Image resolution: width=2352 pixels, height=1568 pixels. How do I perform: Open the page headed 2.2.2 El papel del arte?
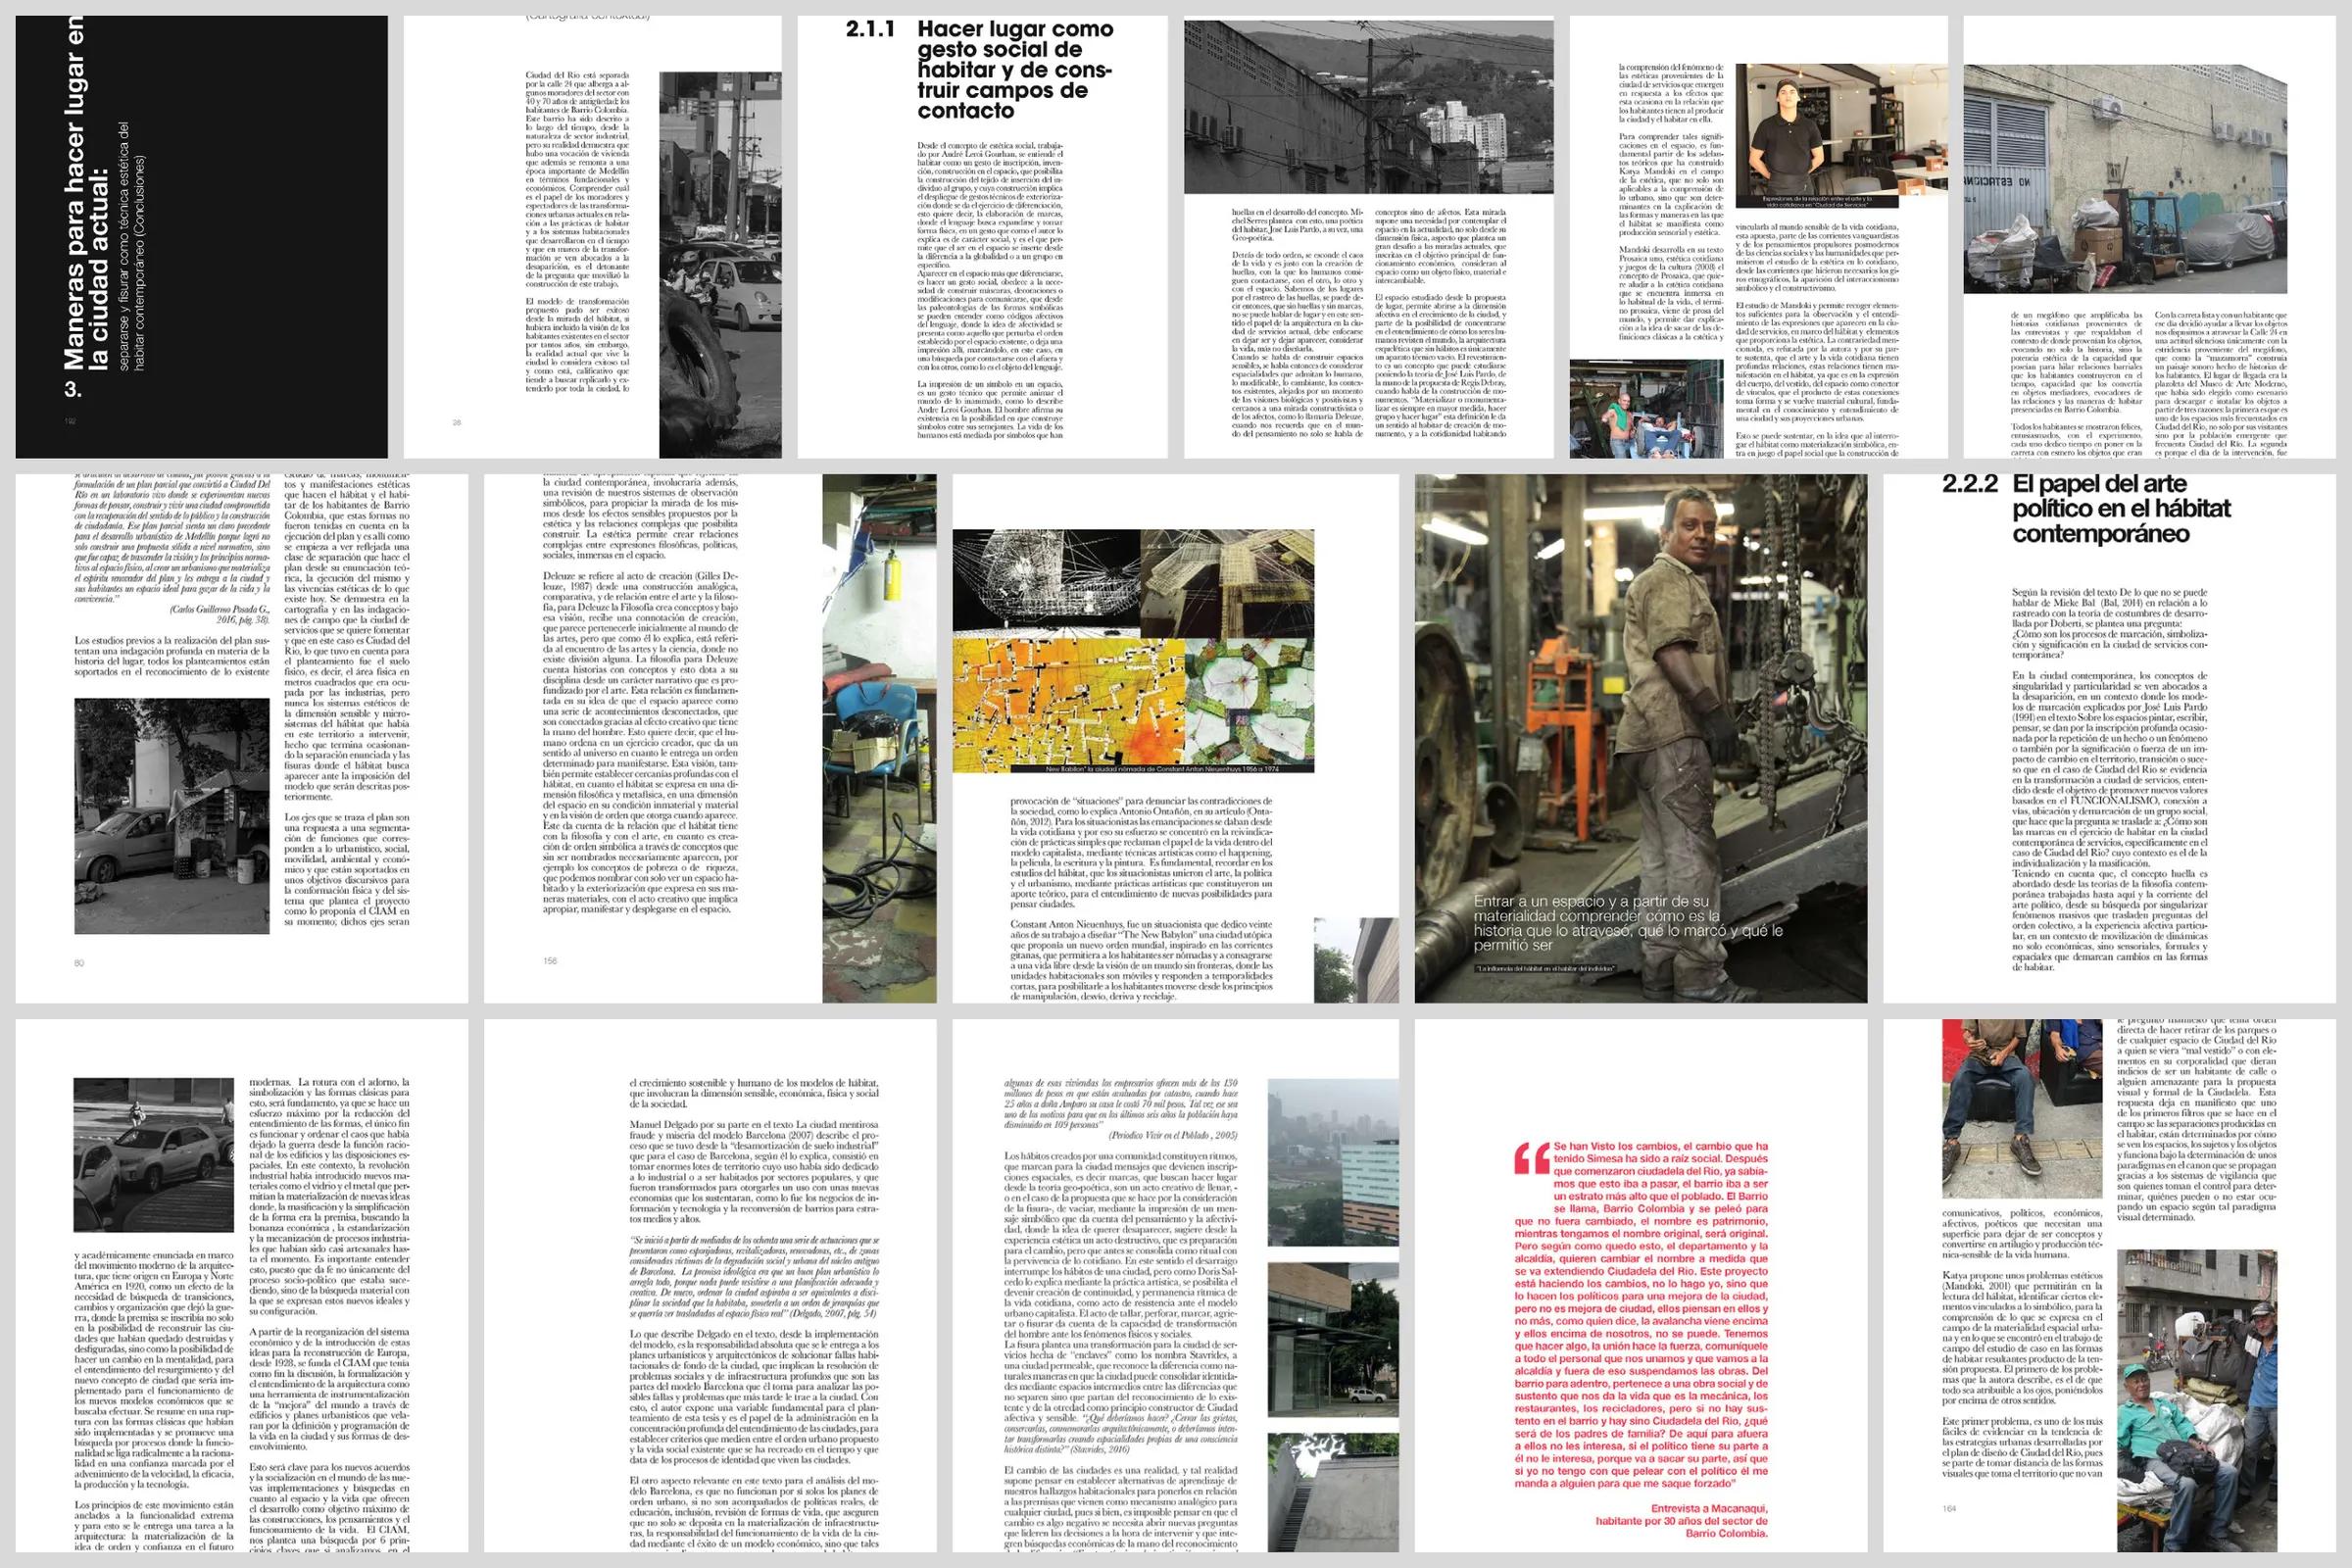click(2109, 738)
